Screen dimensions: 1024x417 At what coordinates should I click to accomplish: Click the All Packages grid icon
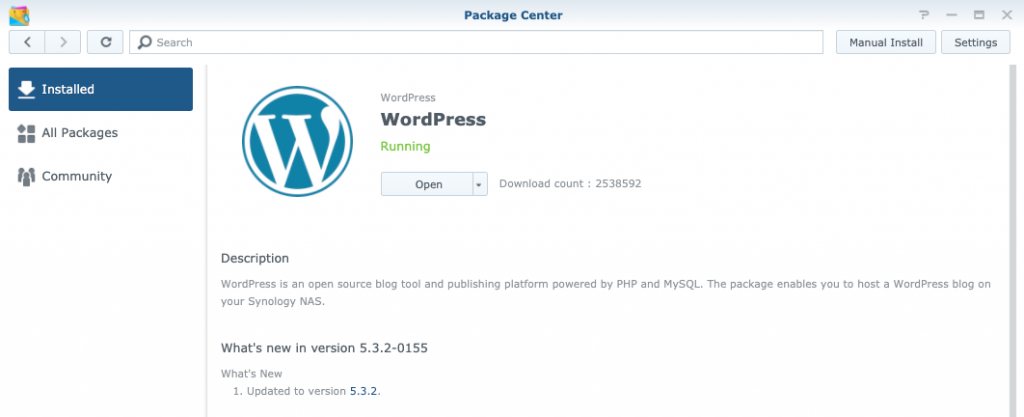click(26, 133)
